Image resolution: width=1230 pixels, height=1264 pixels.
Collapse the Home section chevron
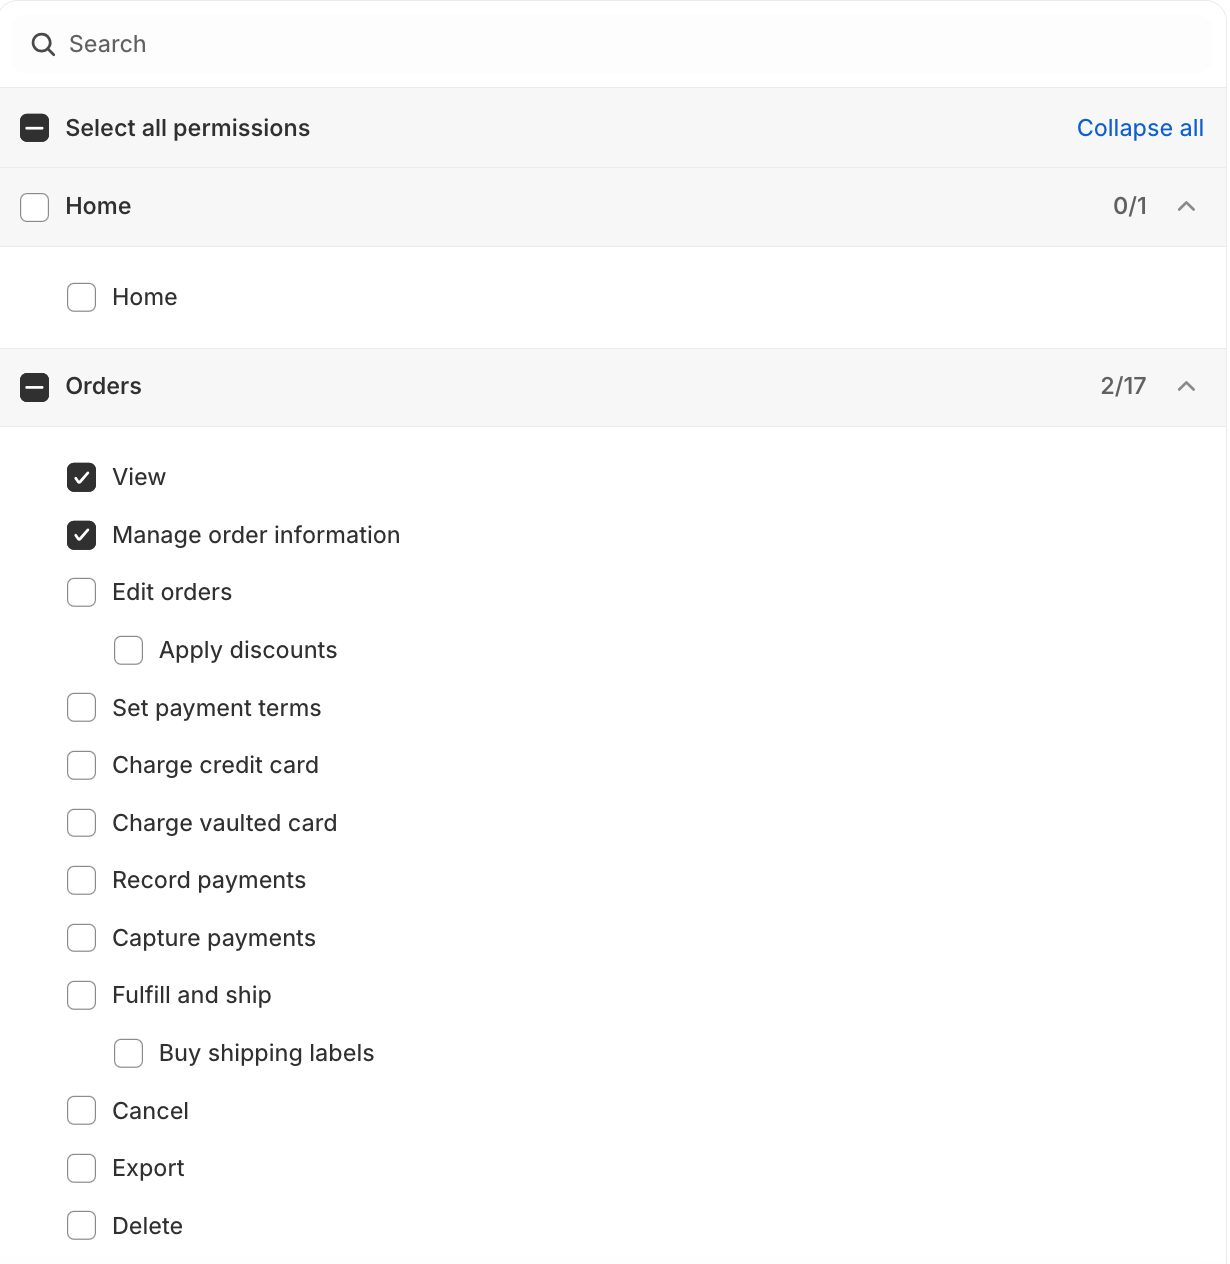(x=1186, y=206)
